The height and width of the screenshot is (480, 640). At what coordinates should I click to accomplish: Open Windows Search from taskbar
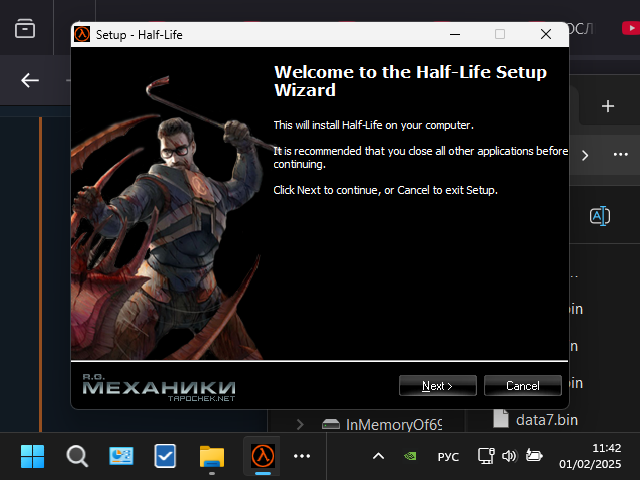tap(77, 456)
